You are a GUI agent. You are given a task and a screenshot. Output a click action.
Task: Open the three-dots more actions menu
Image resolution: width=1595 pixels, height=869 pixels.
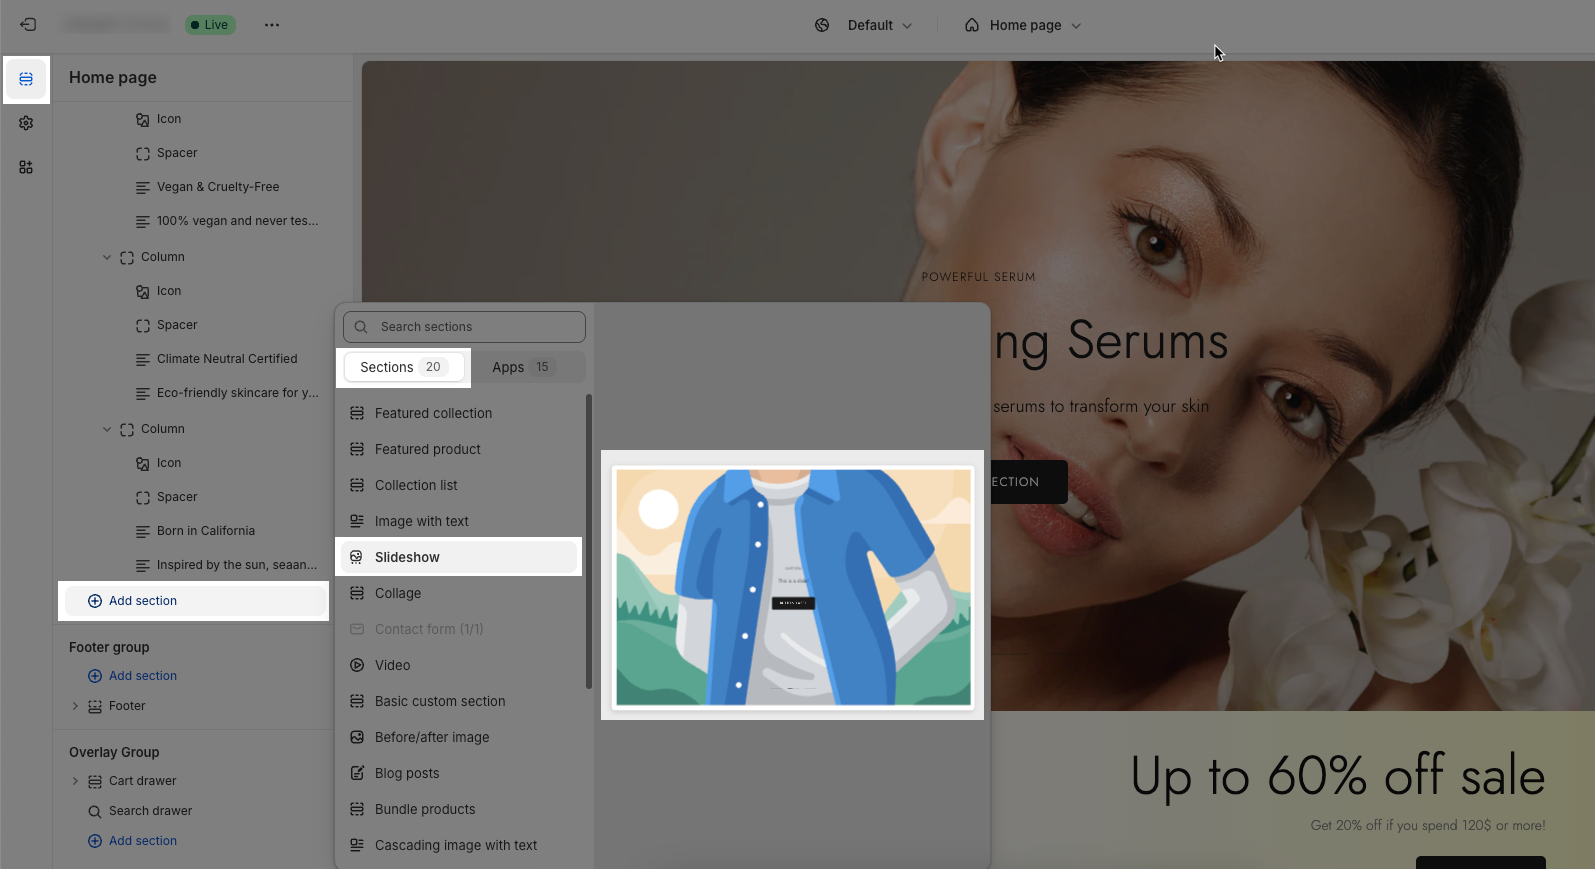(x=272, y=25)
